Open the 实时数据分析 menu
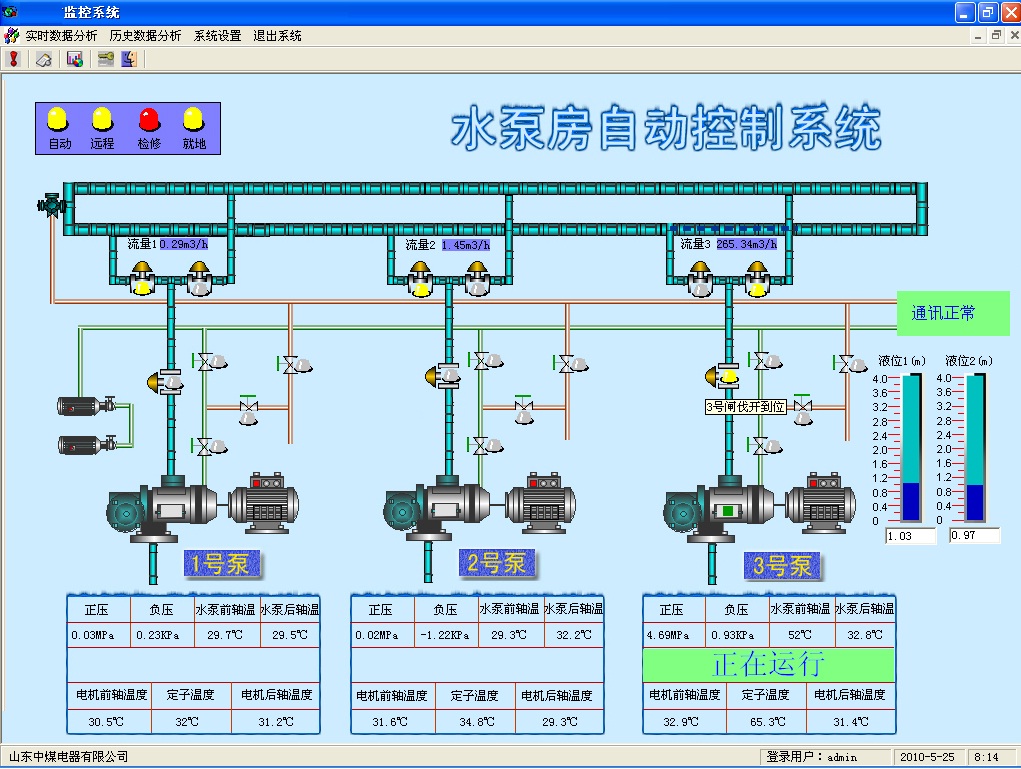 (x=61, y=36)
